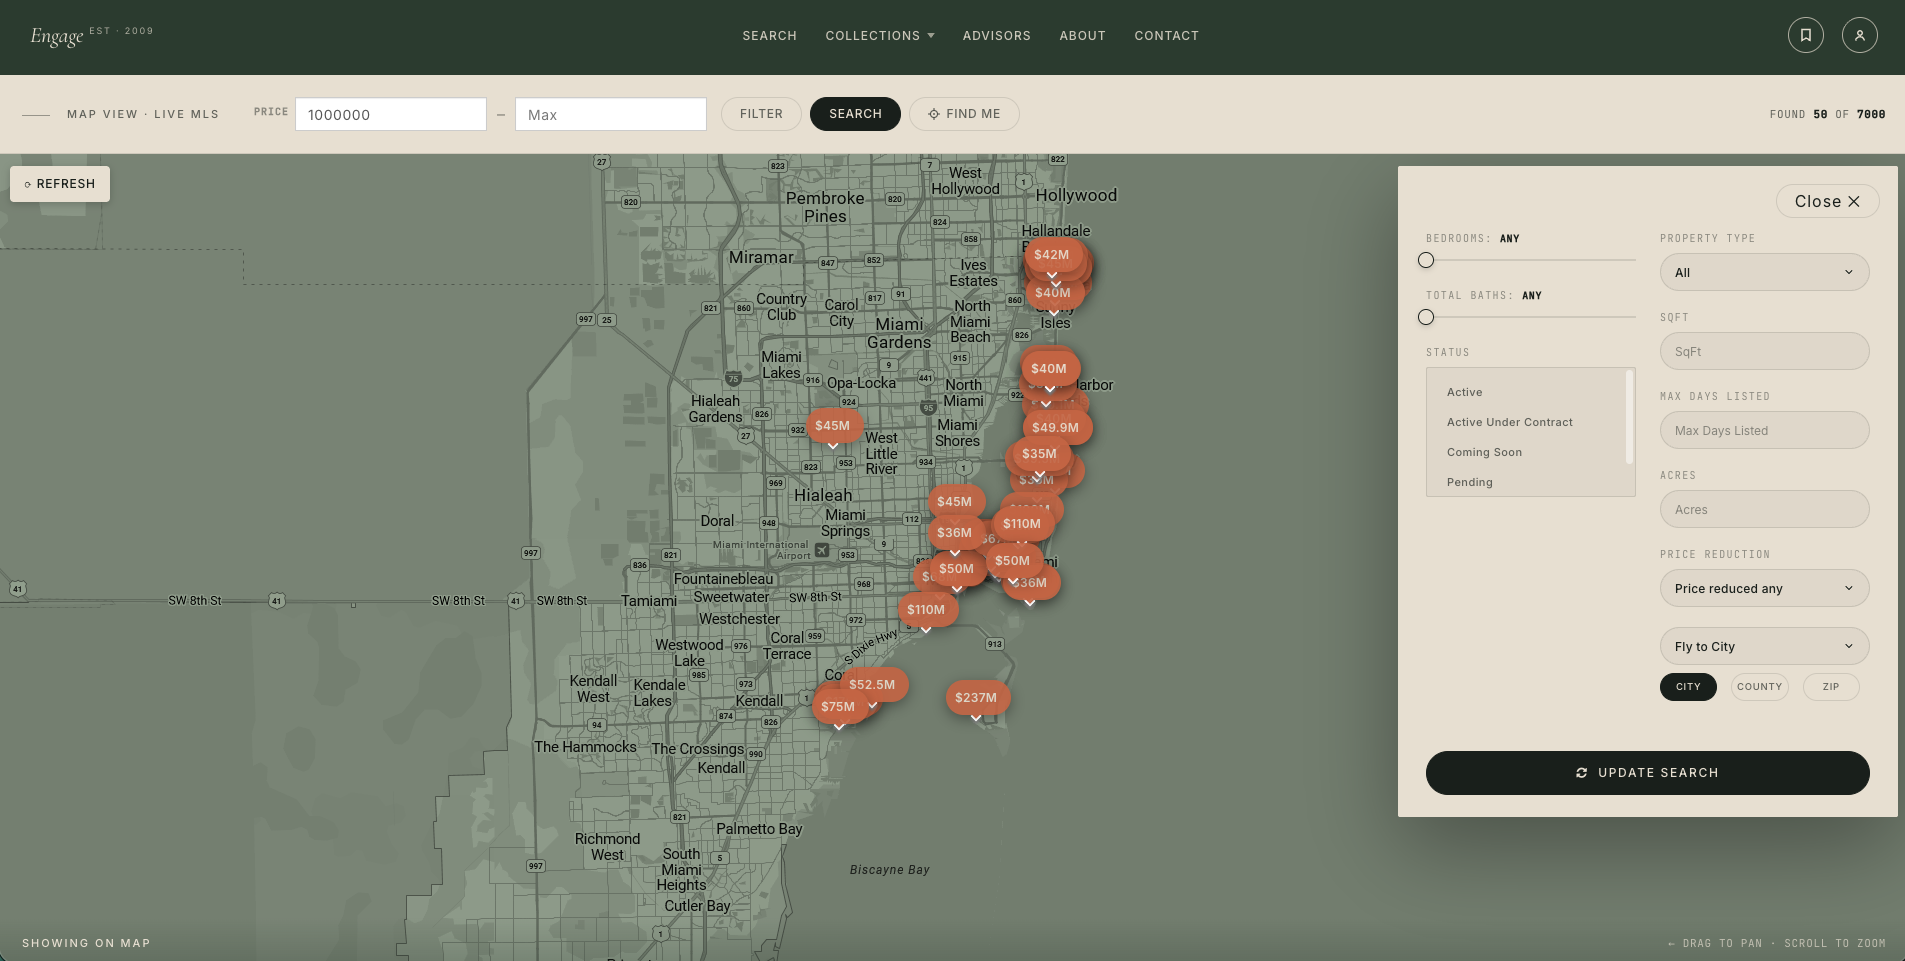Viewport: 1905px width, 961px height.
Task: Expand the Collections menu
Action: 880,35
